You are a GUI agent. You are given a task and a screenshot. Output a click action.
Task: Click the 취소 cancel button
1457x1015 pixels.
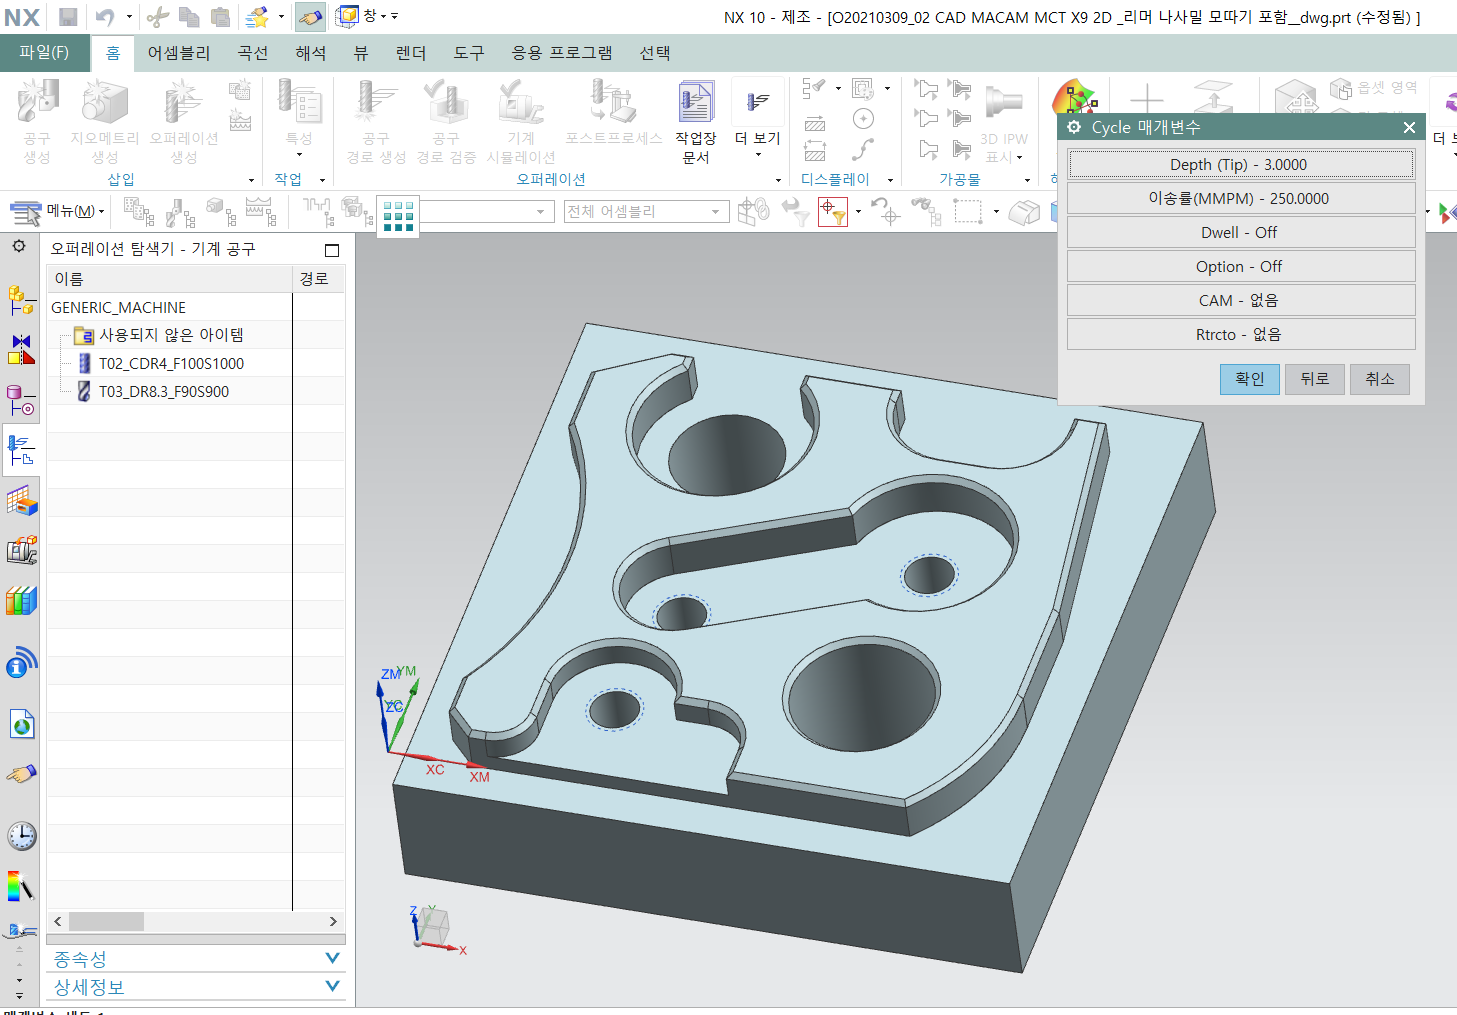tap(1380, 379)
